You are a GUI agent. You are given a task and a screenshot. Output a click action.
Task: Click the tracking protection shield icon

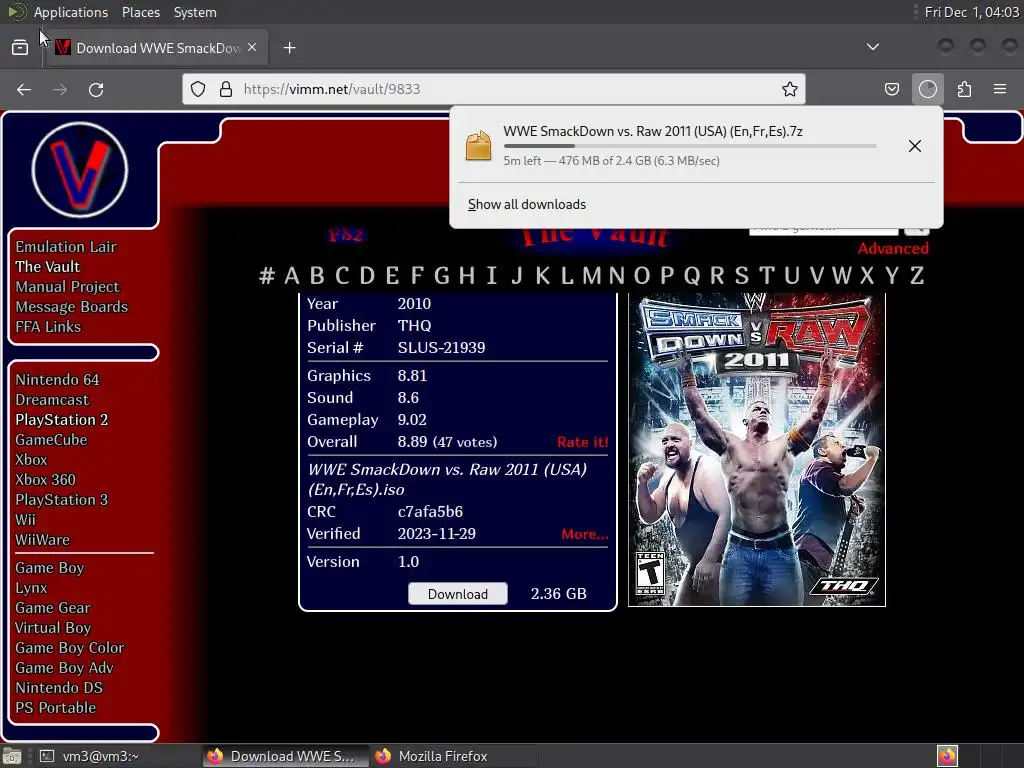click(198, 89)
